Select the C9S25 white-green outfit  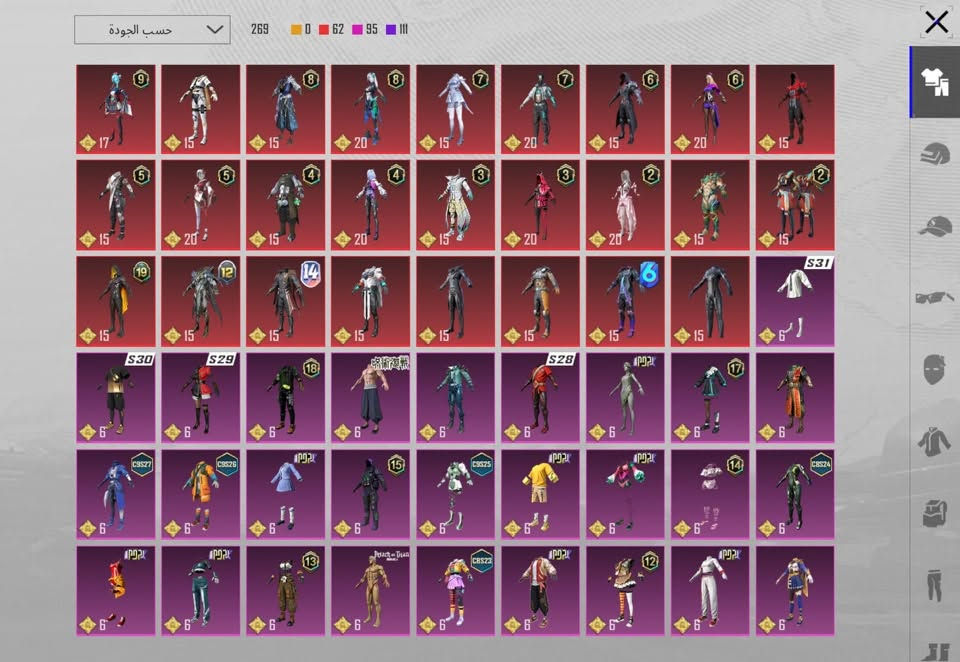point(456,494)
